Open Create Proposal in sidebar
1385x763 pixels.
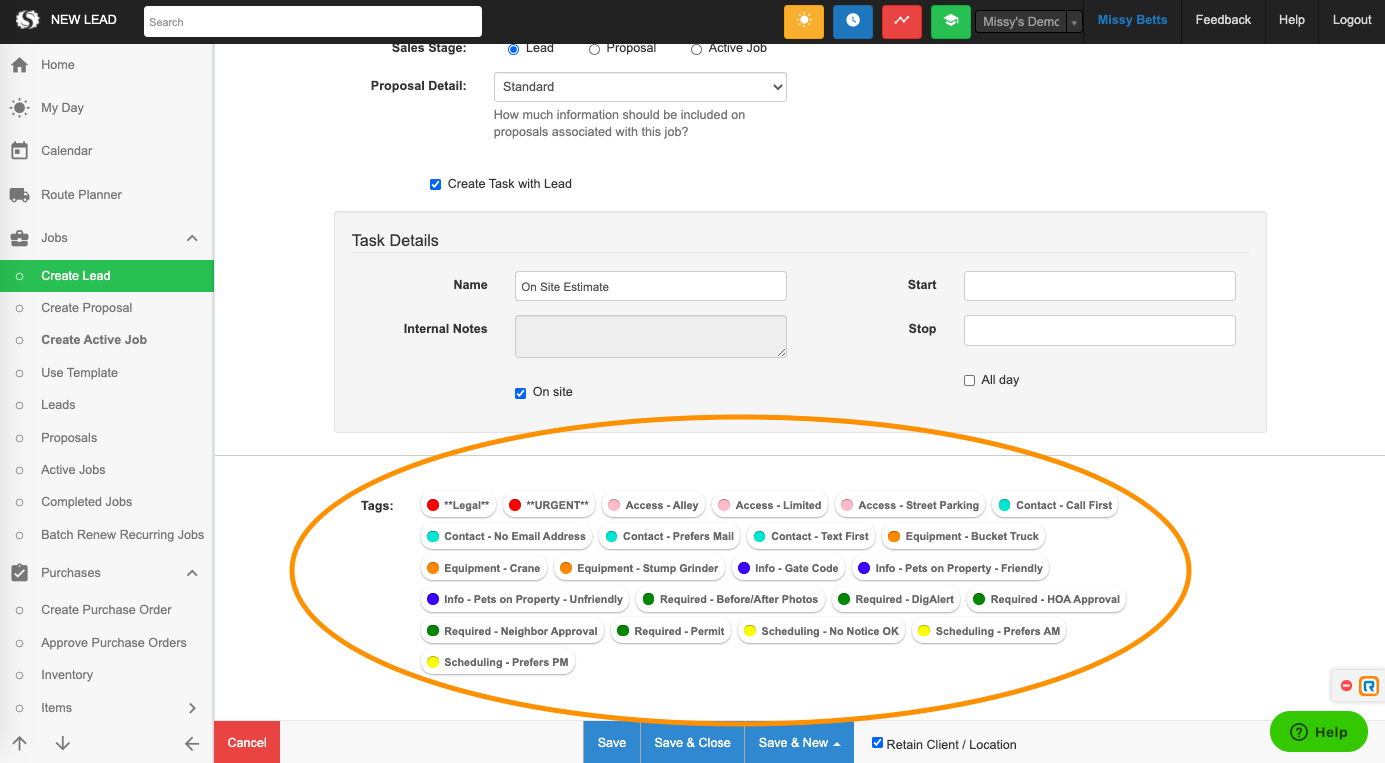pos(87,308)
